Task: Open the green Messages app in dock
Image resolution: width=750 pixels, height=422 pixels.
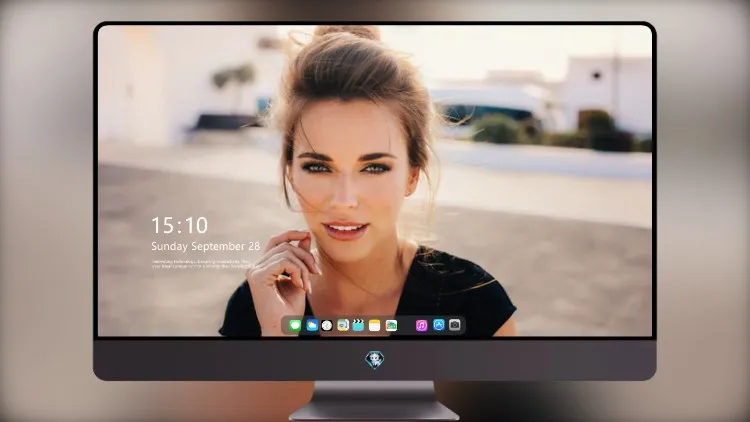Action: point(295,325)
